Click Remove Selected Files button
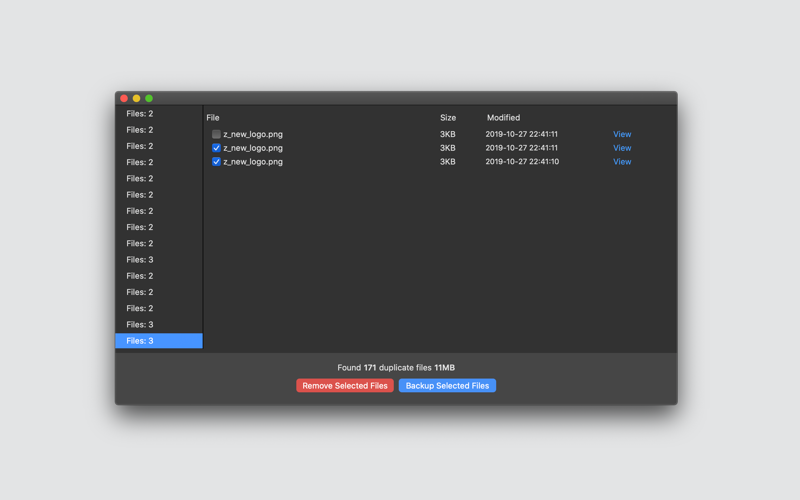This screenshot has height=500, width=800. coord(345,386)
